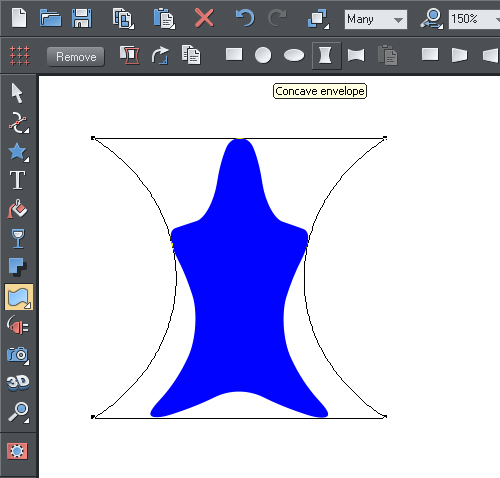Screen dimensions: 500x478
Task: Click the Zoom magnifier tool
Action: (18, 412)
